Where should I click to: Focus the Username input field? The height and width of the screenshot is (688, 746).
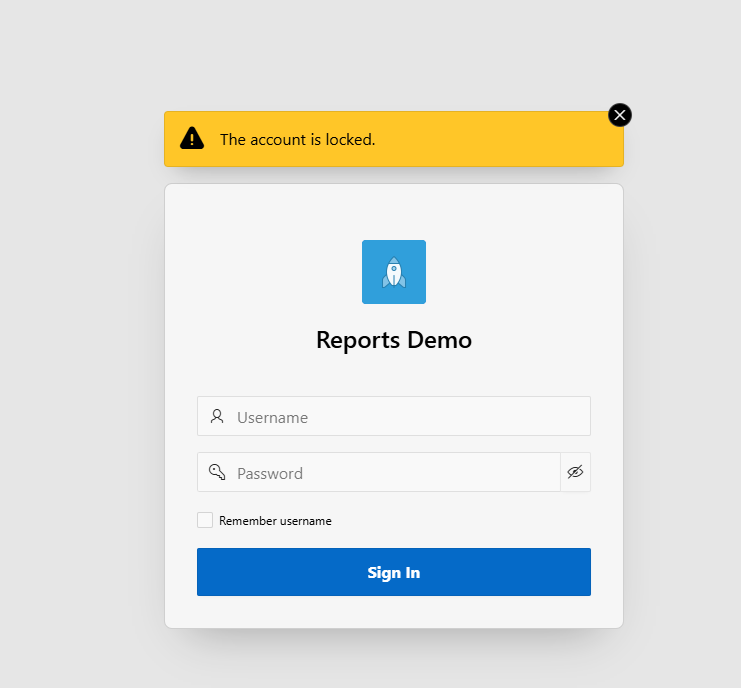point(410,416)
